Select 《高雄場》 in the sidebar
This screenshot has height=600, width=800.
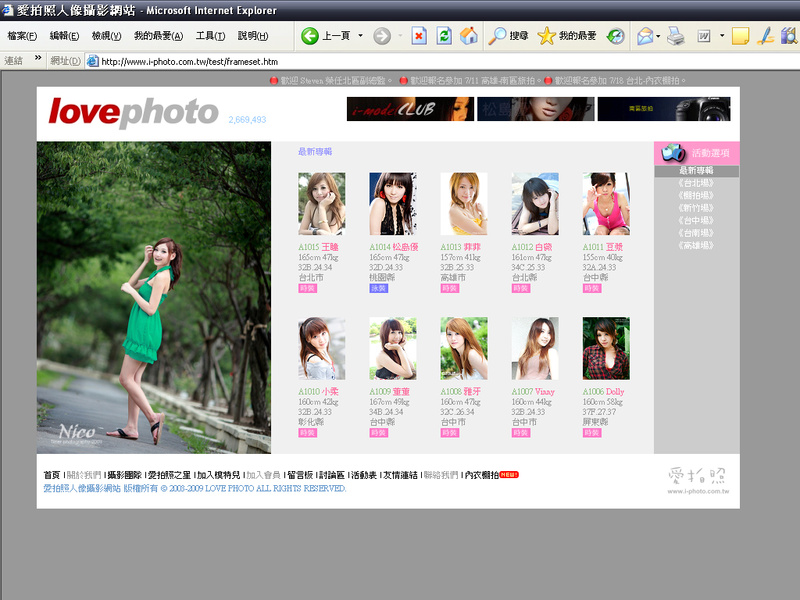pyautogui.click(x=696, y=246)
